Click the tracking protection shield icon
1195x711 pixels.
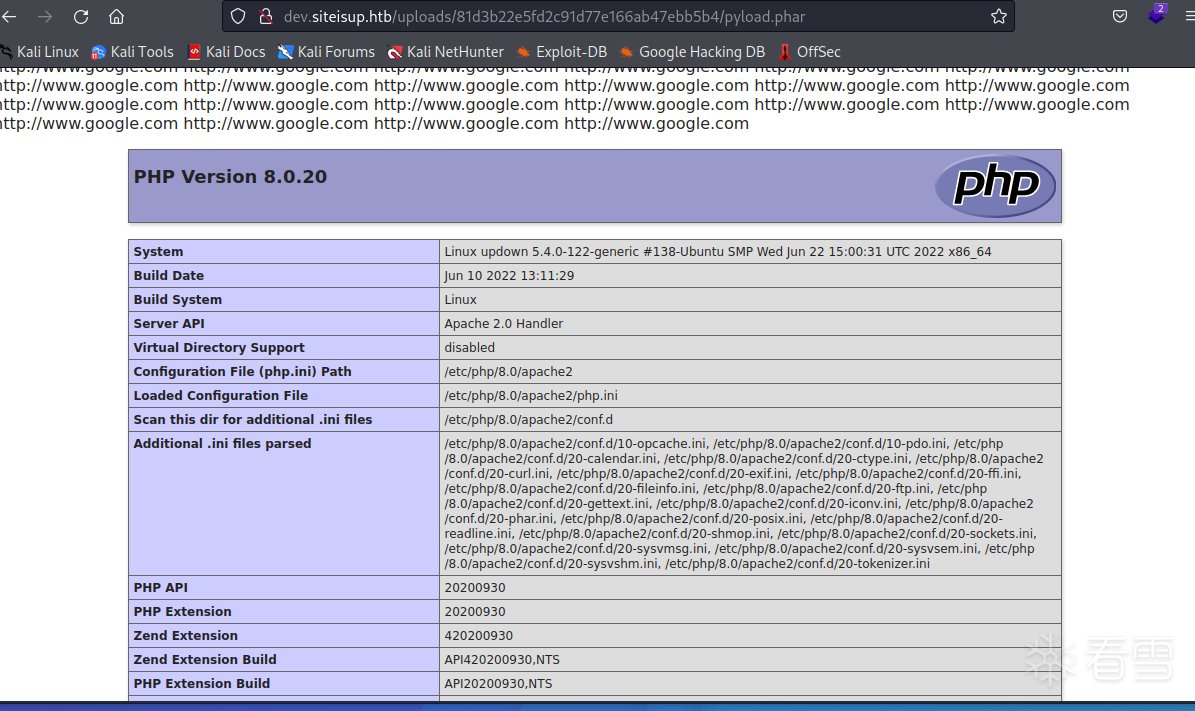click(x=238, y=16)
